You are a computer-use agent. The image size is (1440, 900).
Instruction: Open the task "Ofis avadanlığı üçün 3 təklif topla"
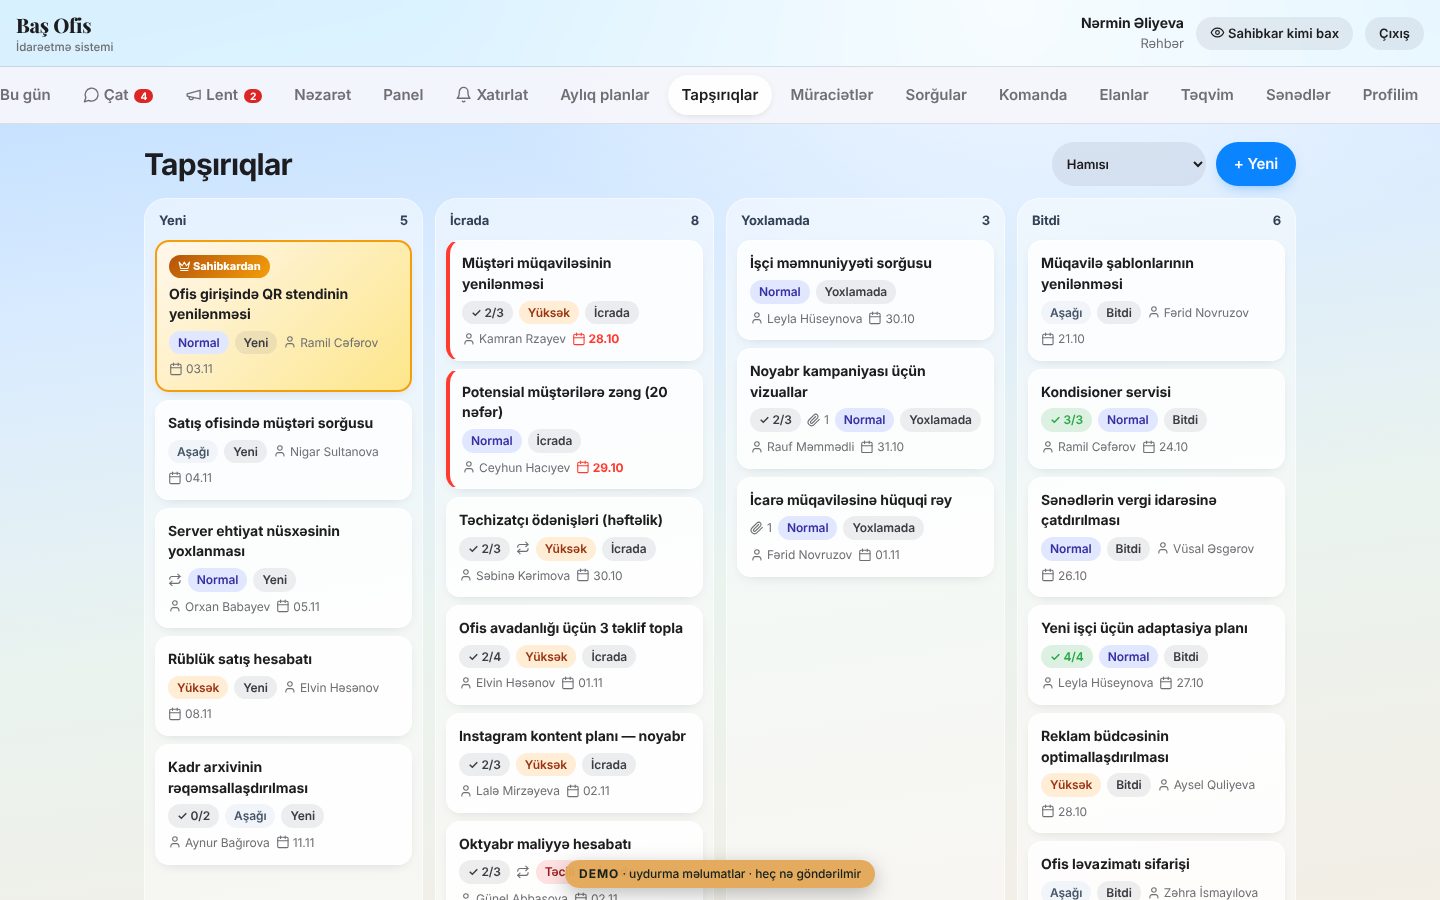point(575,655)
